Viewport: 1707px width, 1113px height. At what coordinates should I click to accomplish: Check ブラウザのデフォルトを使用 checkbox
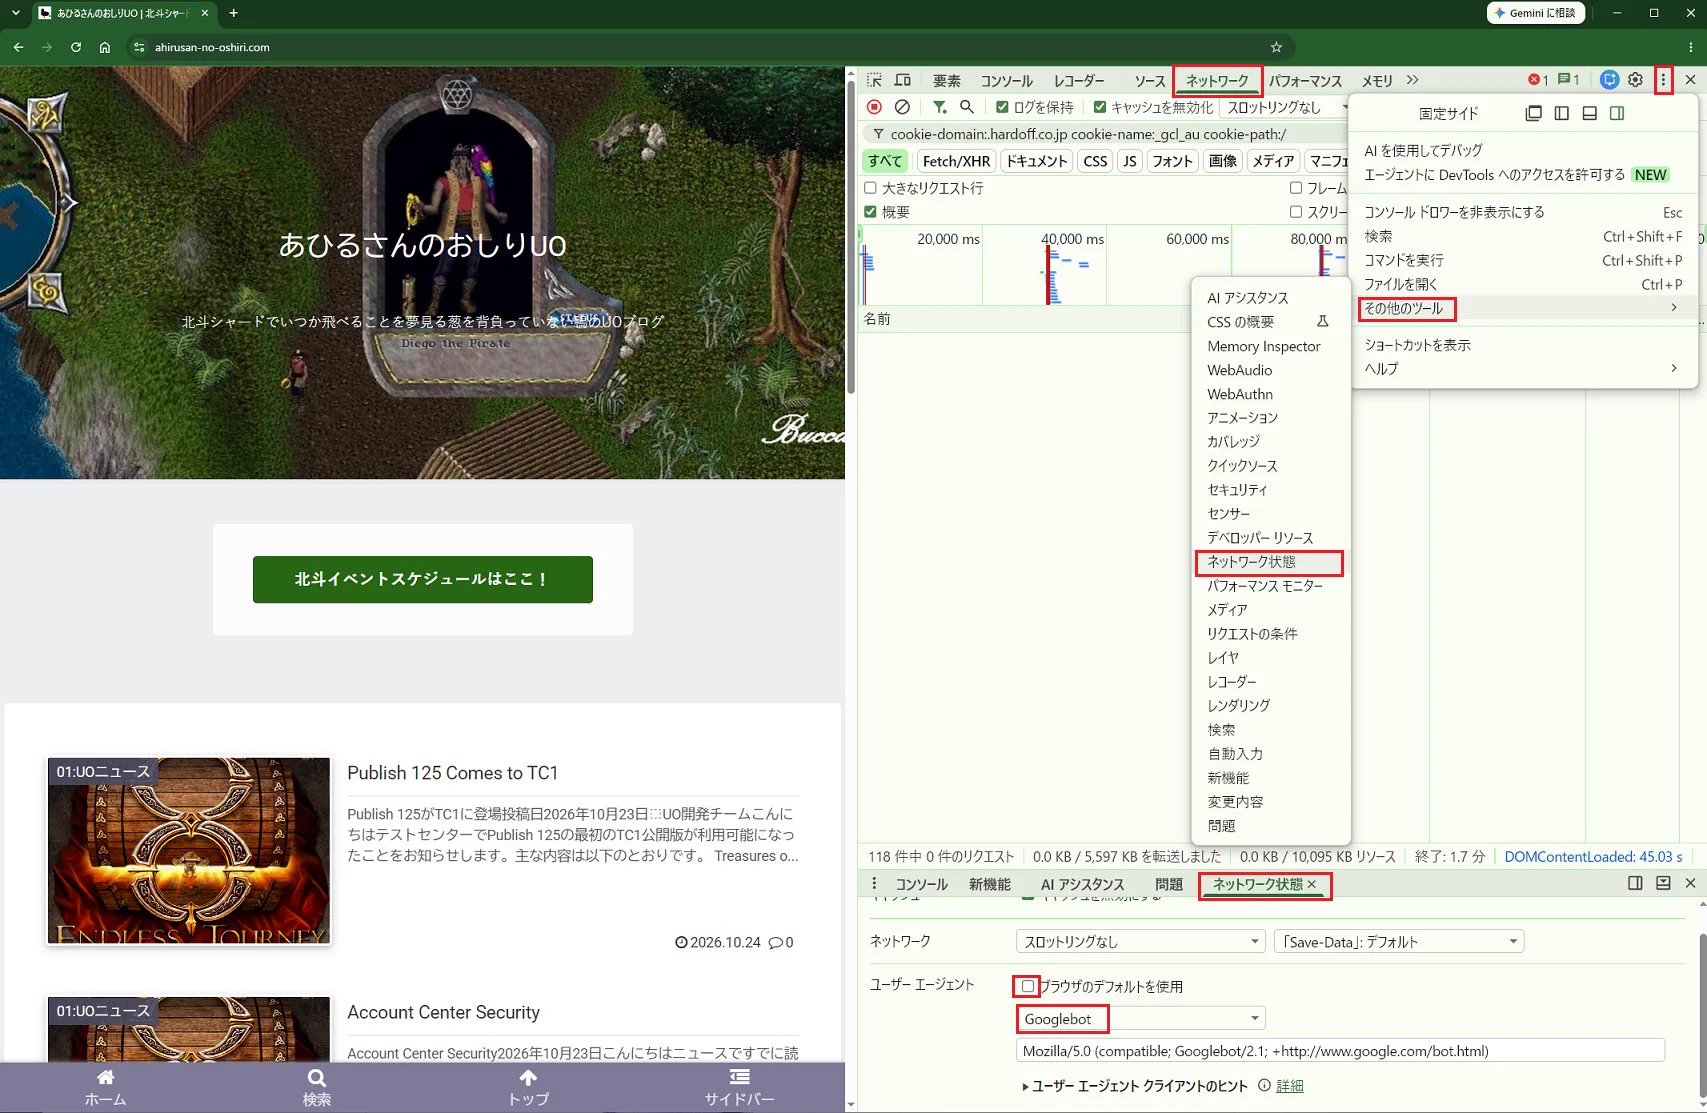click(x=1027, y=986)
